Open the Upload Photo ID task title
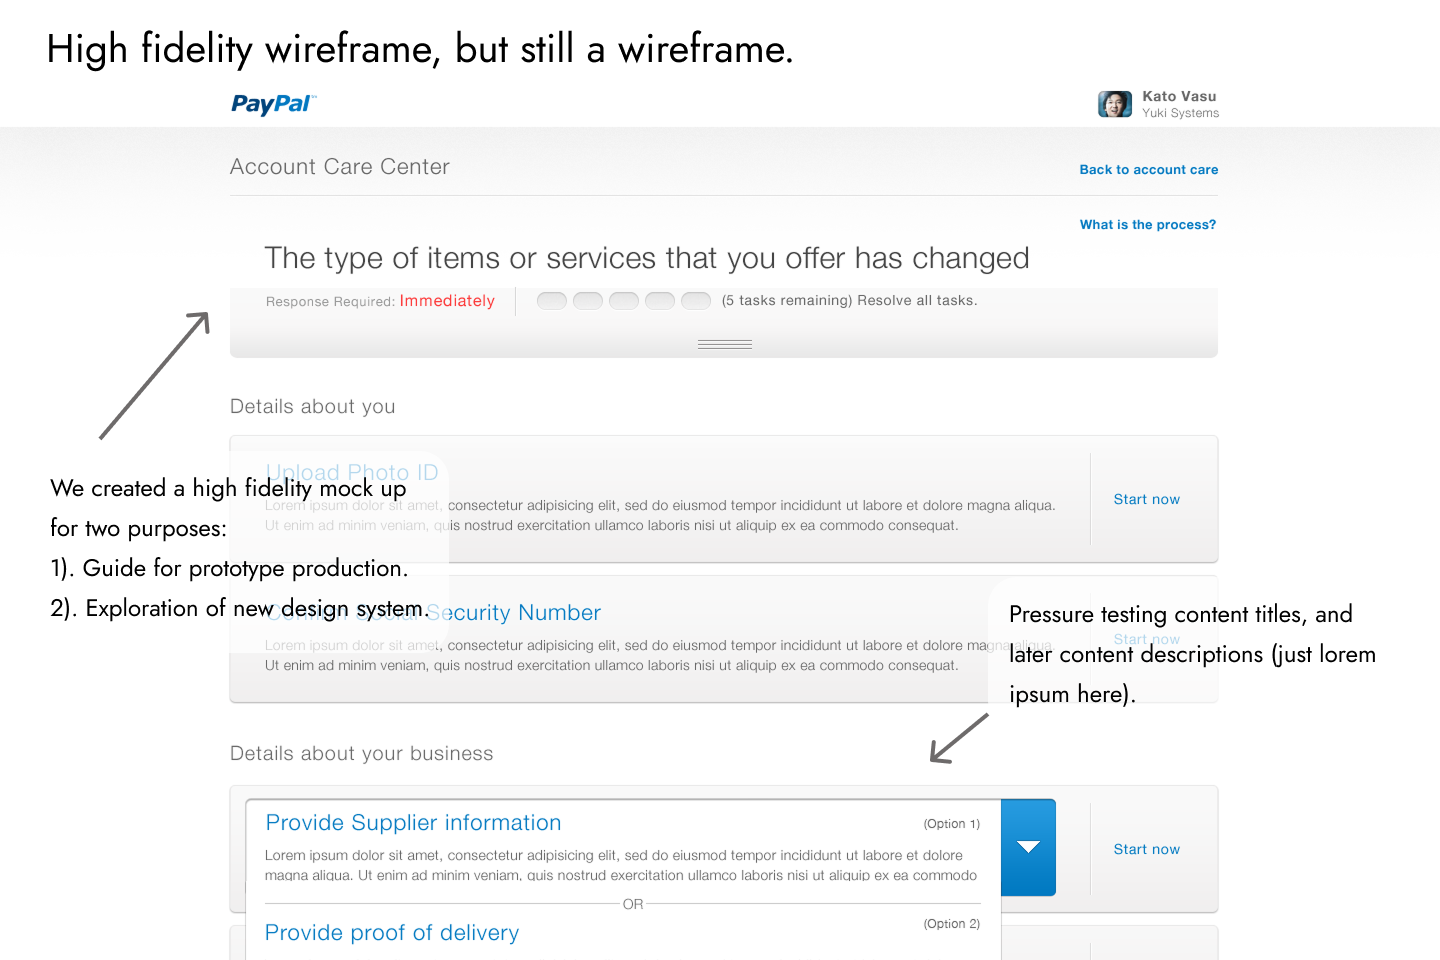 tap(352, 472)
